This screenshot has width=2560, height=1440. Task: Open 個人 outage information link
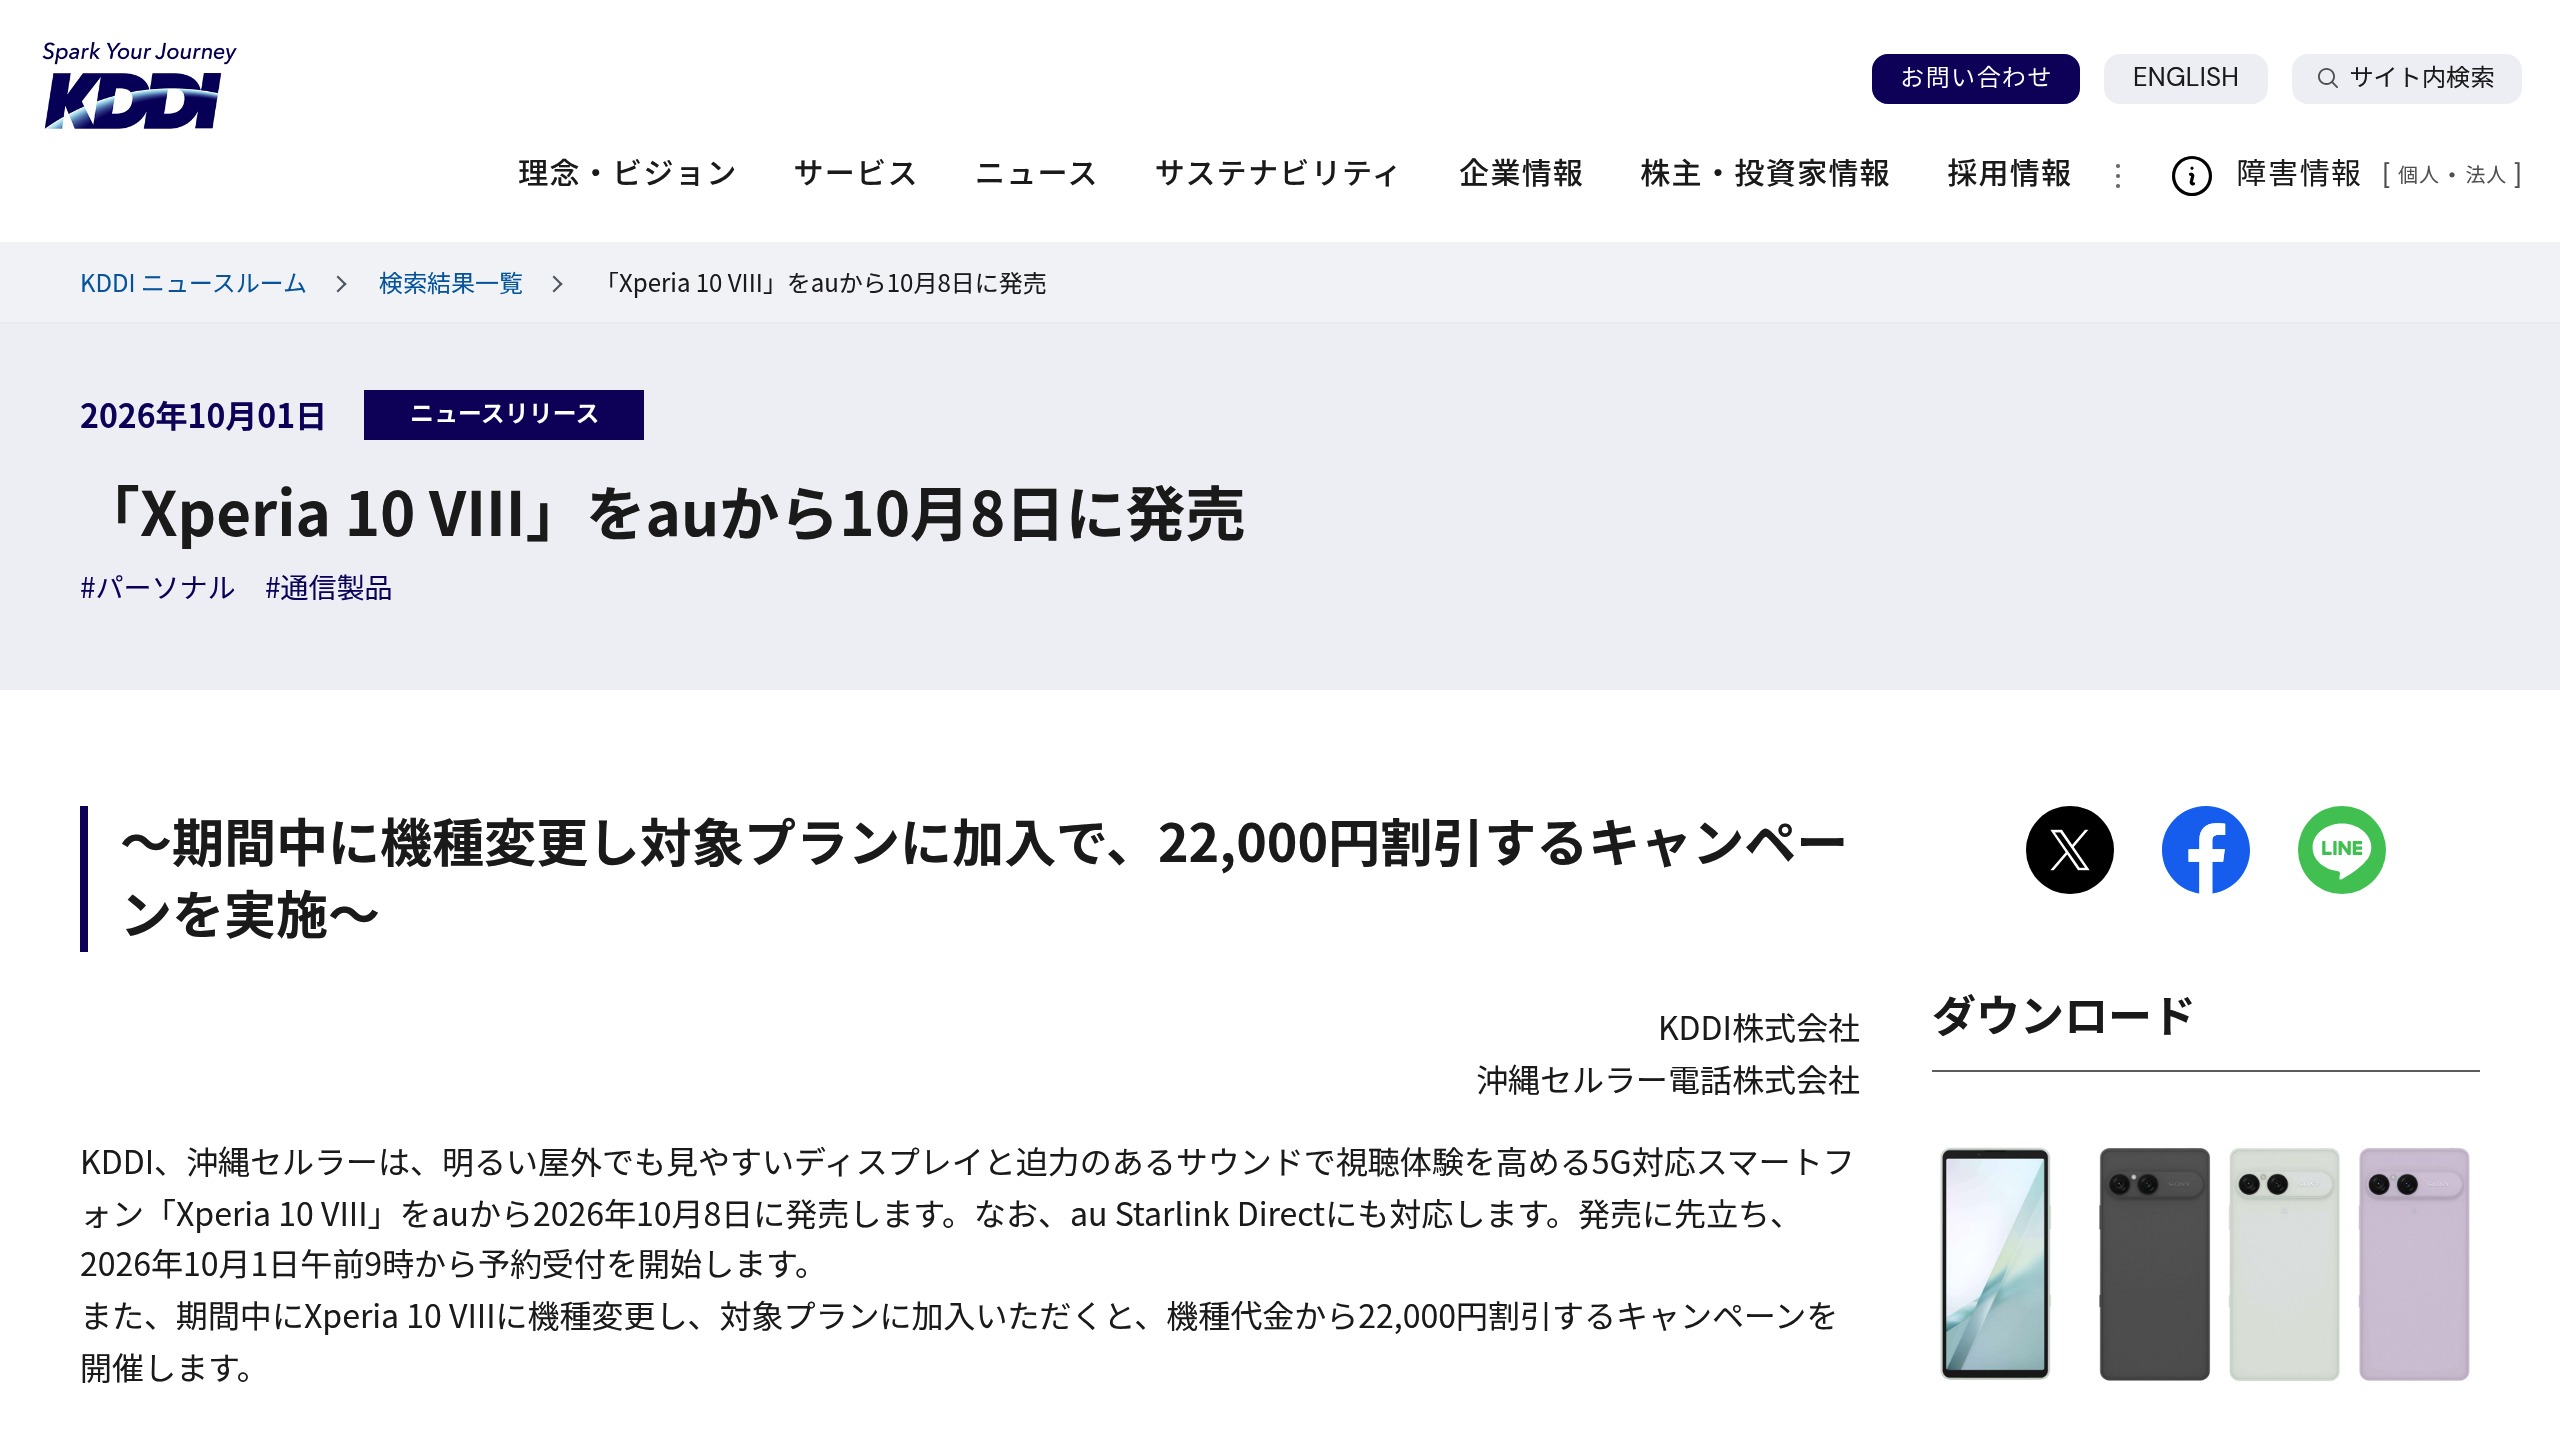point(2418,175)
